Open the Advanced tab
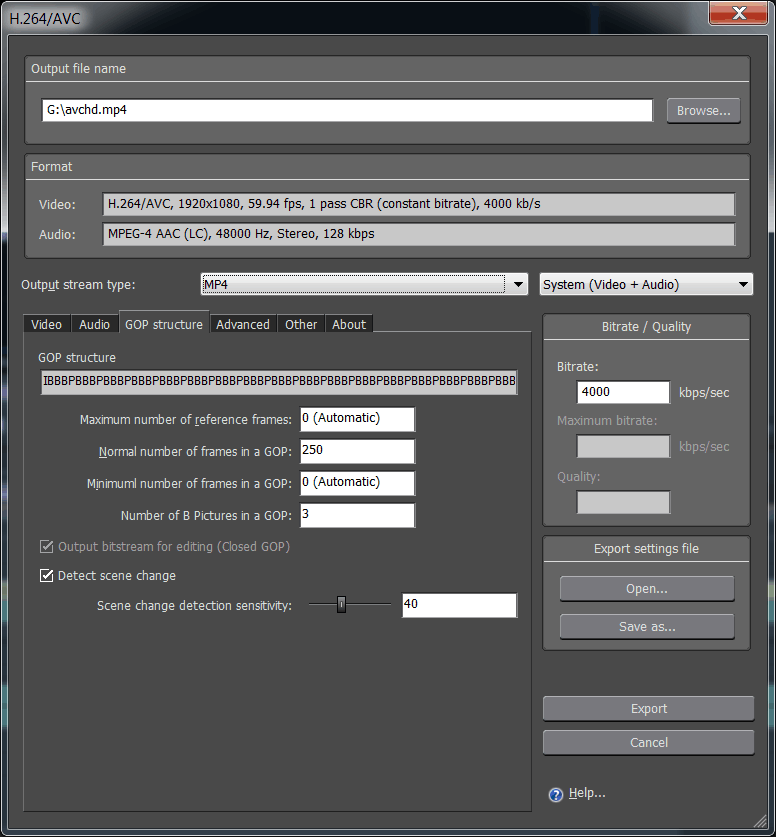The height and width of the screenshot is (837, 776). pyautogui.click(x=242, y=324)
